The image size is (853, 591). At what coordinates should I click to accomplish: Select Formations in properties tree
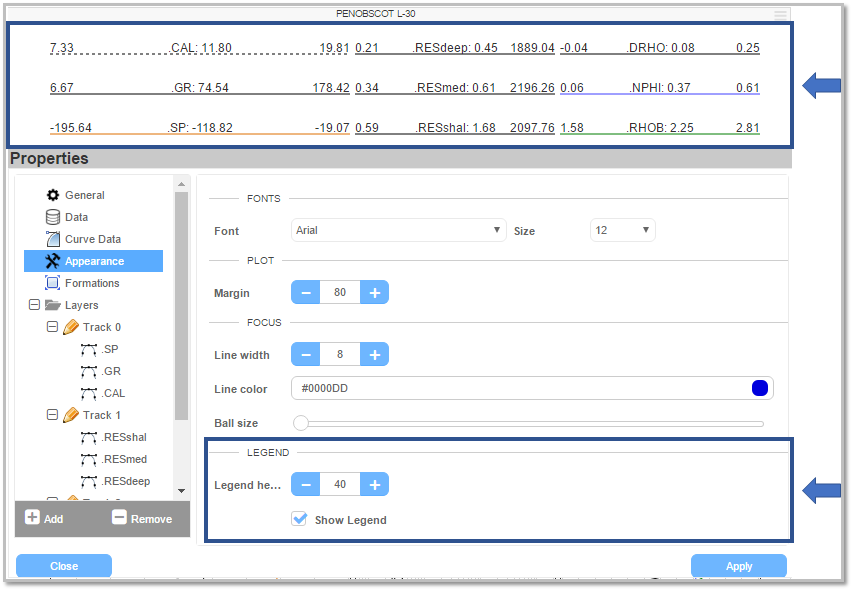(x=92, y=283)
